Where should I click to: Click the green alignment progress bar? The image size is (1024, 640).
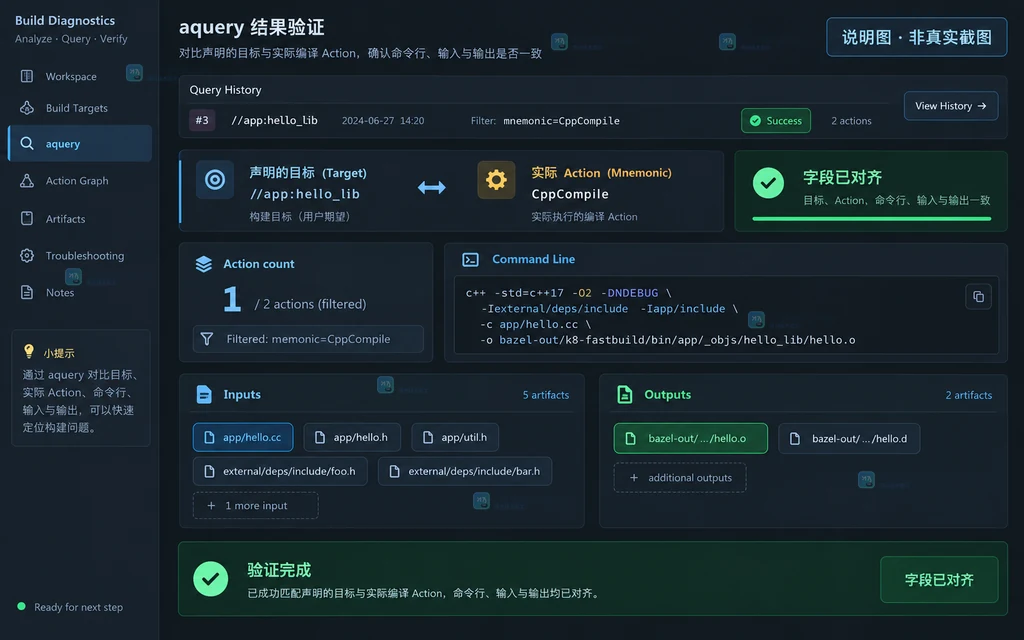872,219
